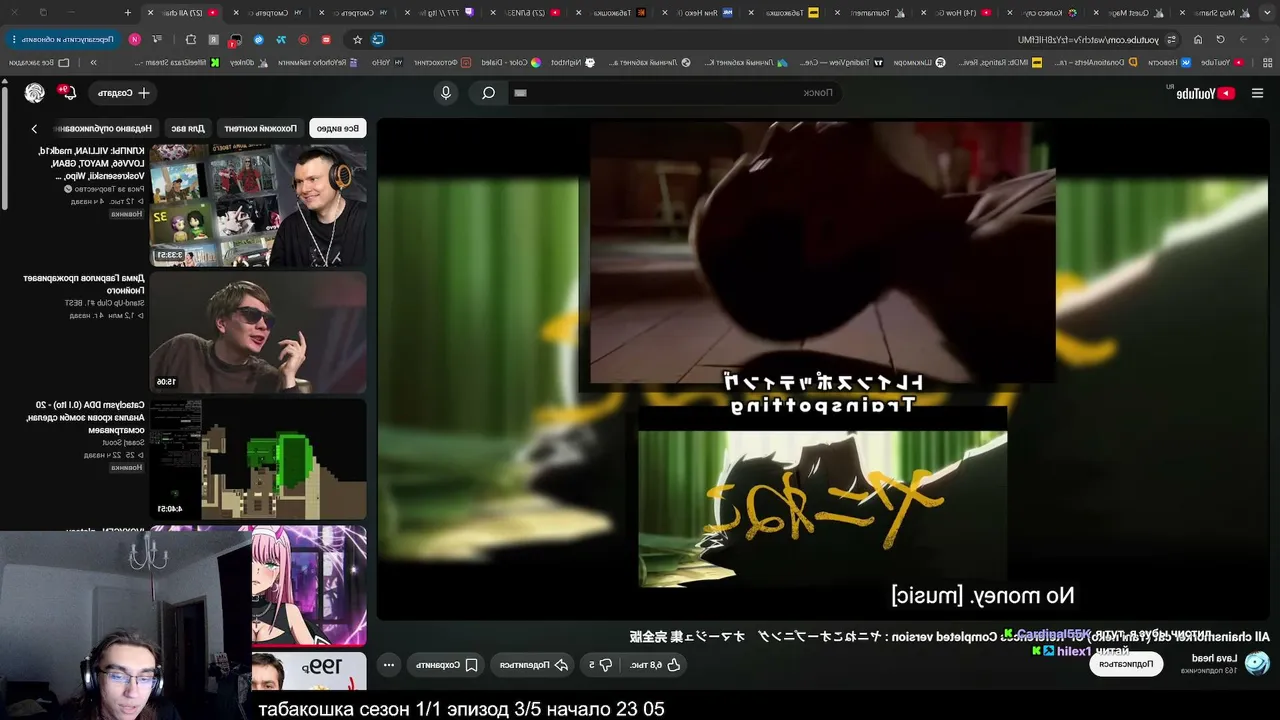Expand the hidden bookmarks overflow chevron

(x=93, y=62)
